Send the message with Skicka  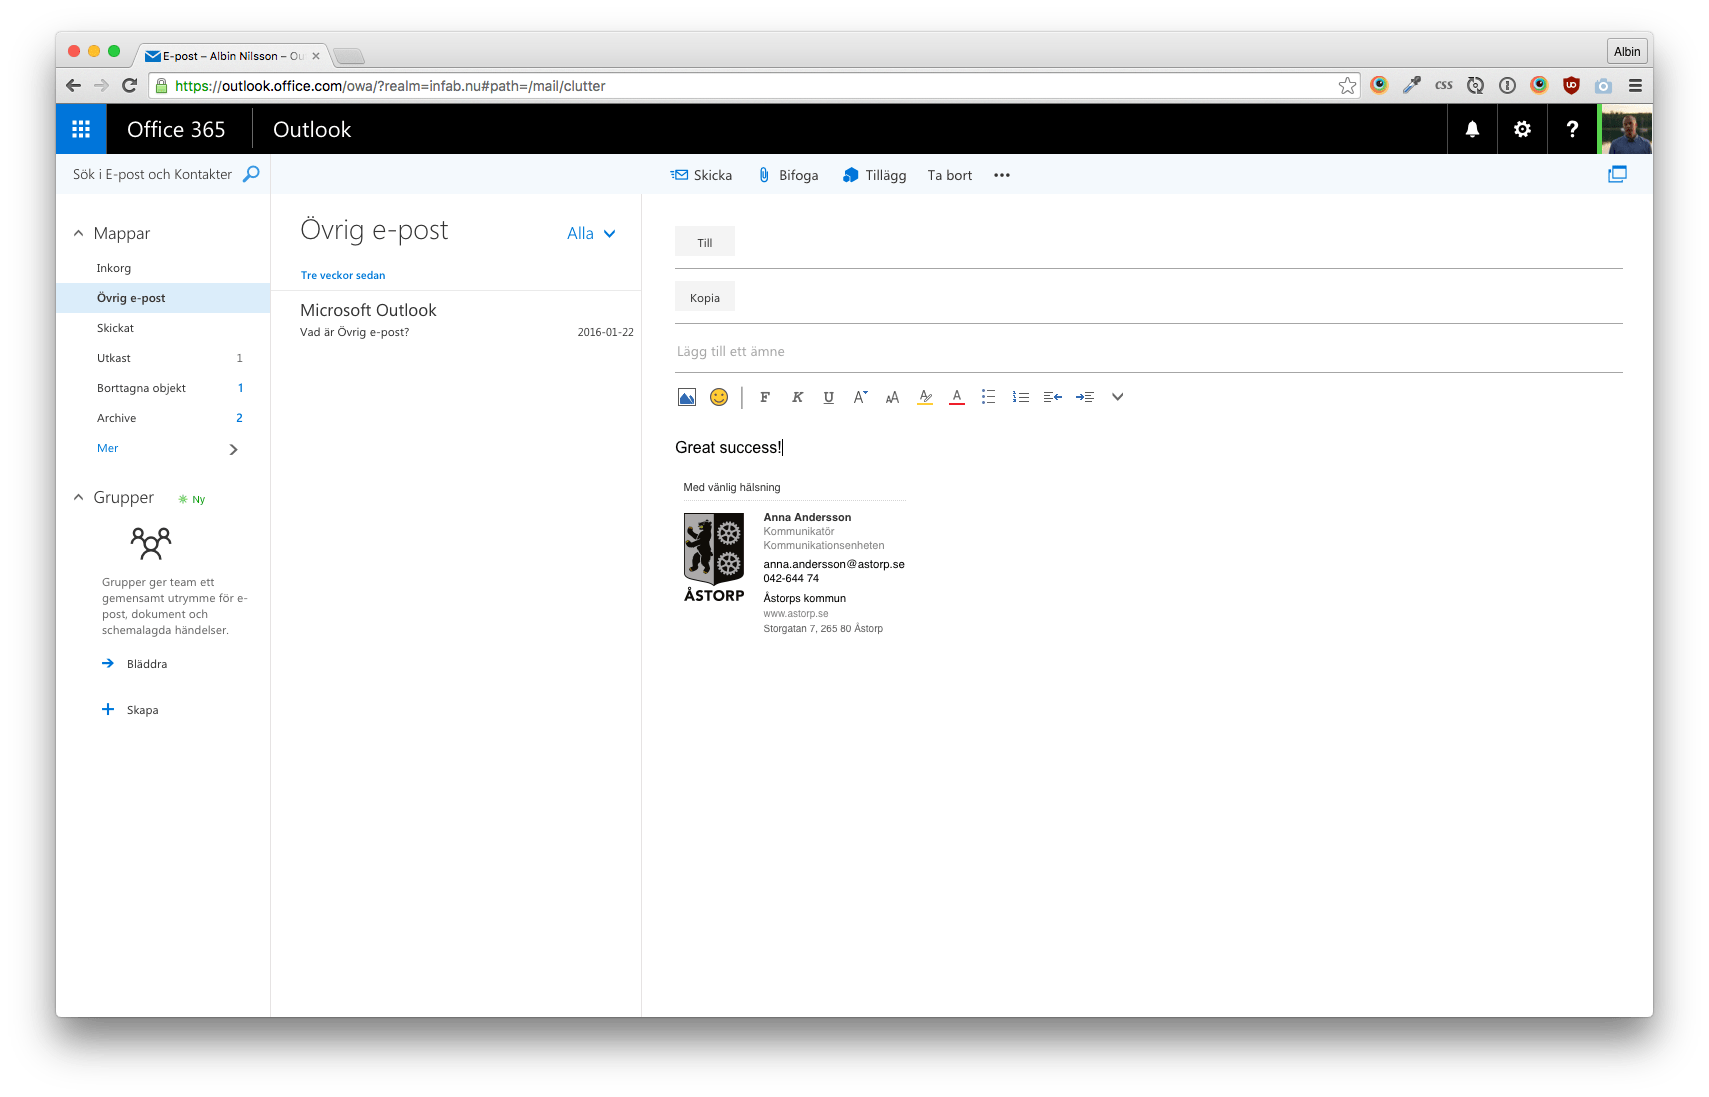coord(701,175)
